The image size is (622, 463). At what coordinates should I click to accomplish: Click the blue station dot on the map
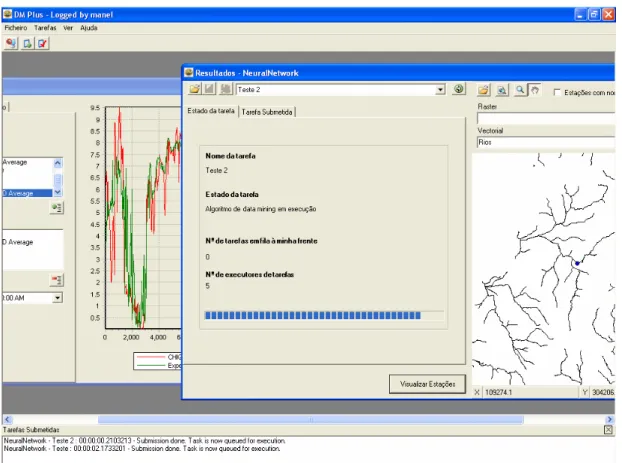coord(577,263)
